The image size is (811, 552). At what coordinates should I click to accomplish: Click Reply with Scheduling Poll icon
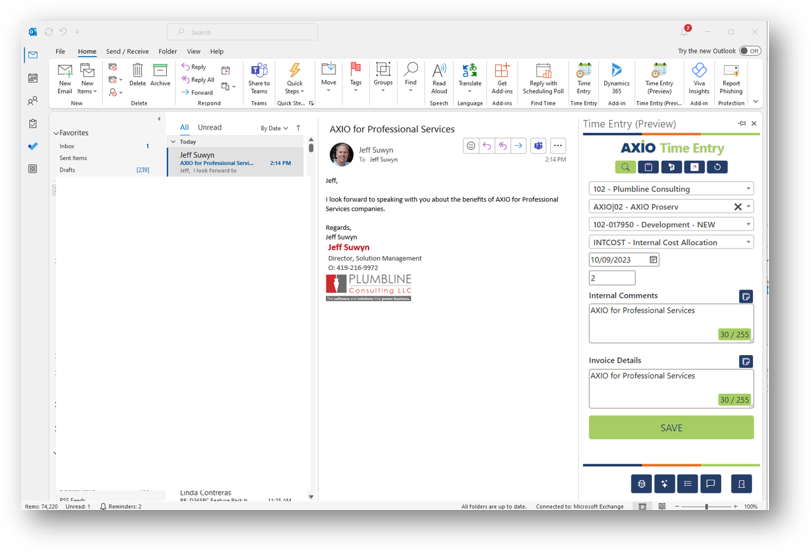point(543,79)
